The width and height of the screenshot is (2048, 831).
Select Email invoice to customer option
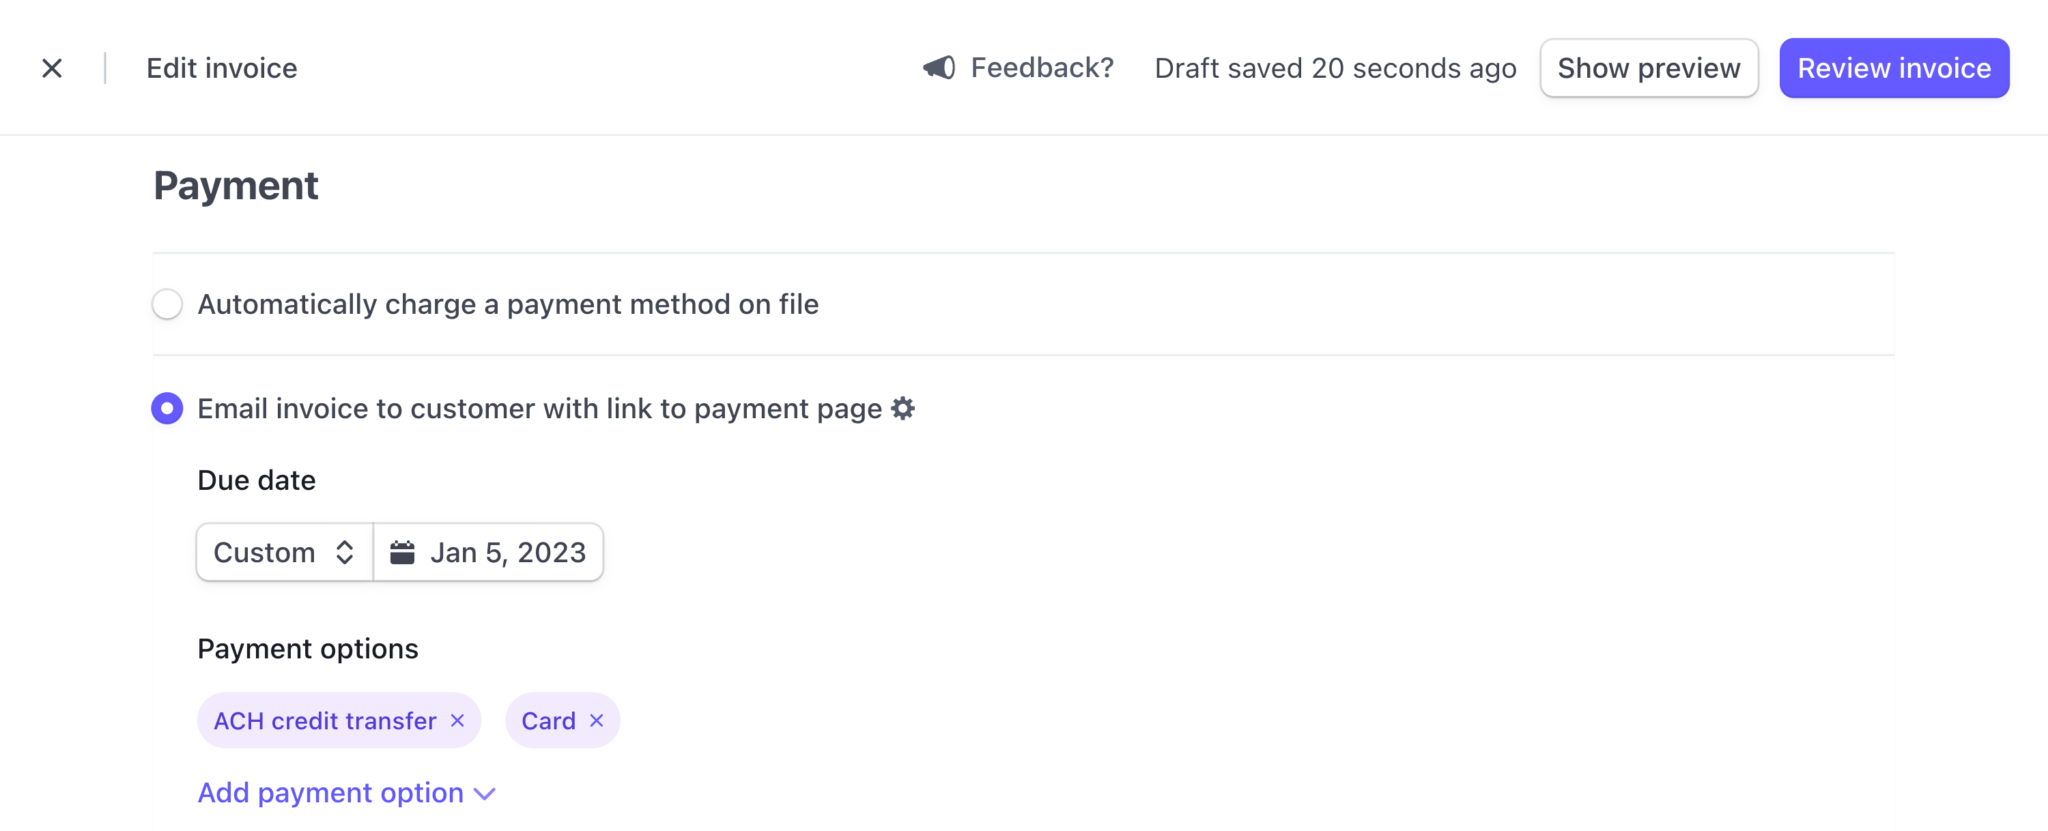(167, 408)
